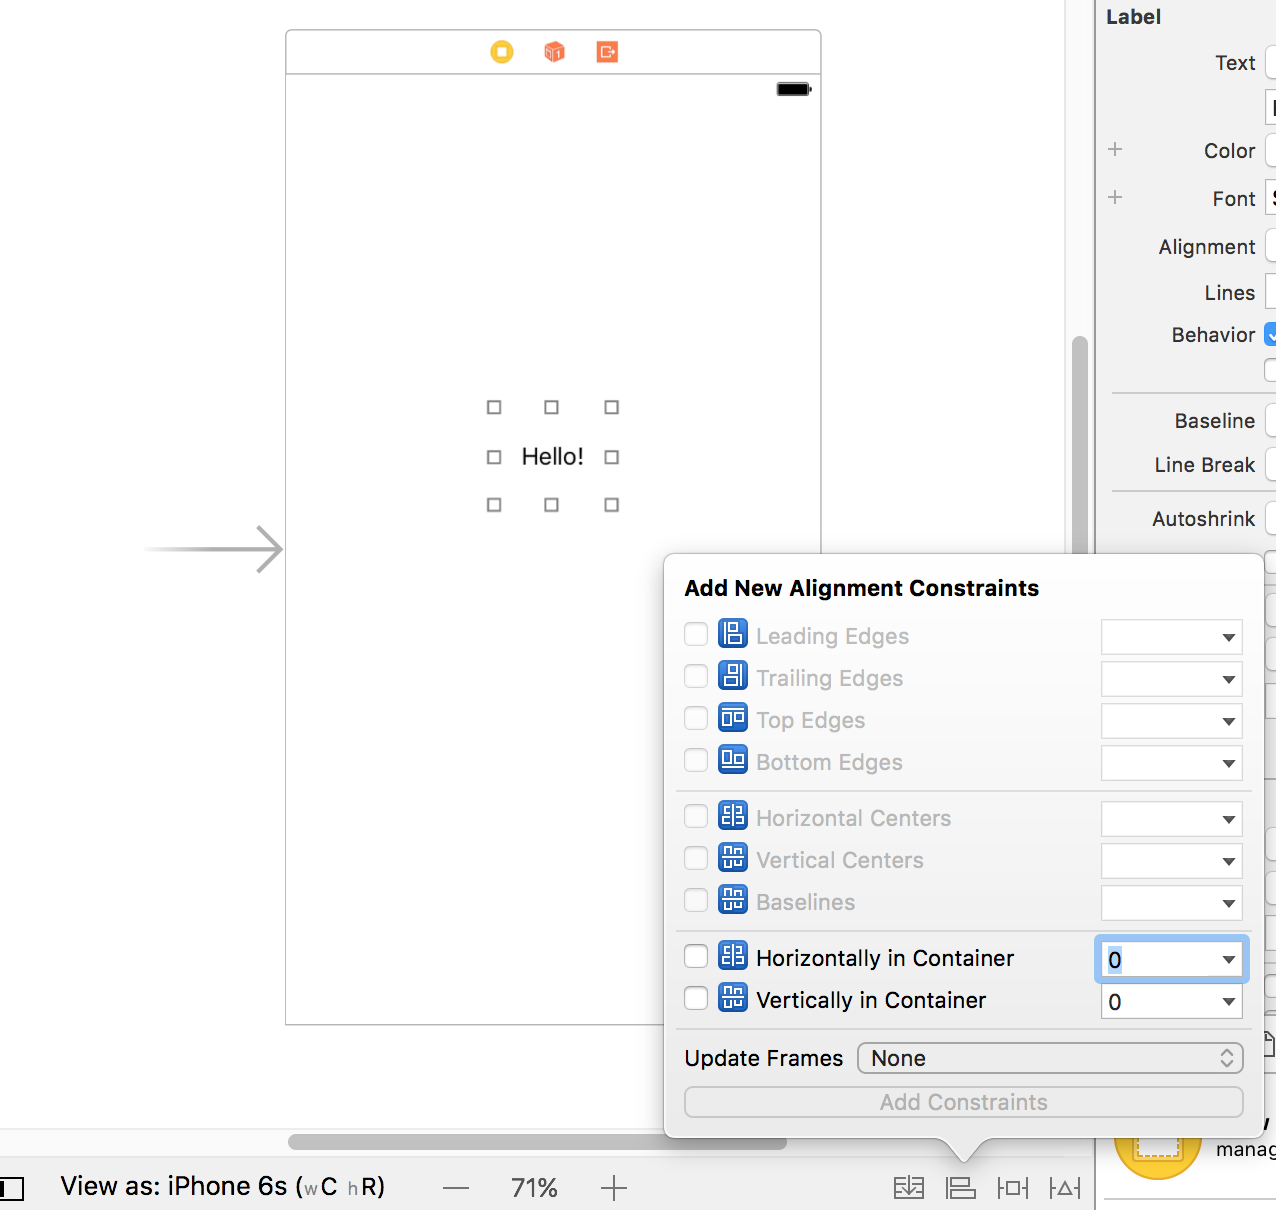Image resolution: width=1276 pixels, height=1210 pixels.
Task: Zoom out with the minus button
Action: (456, 1188)
